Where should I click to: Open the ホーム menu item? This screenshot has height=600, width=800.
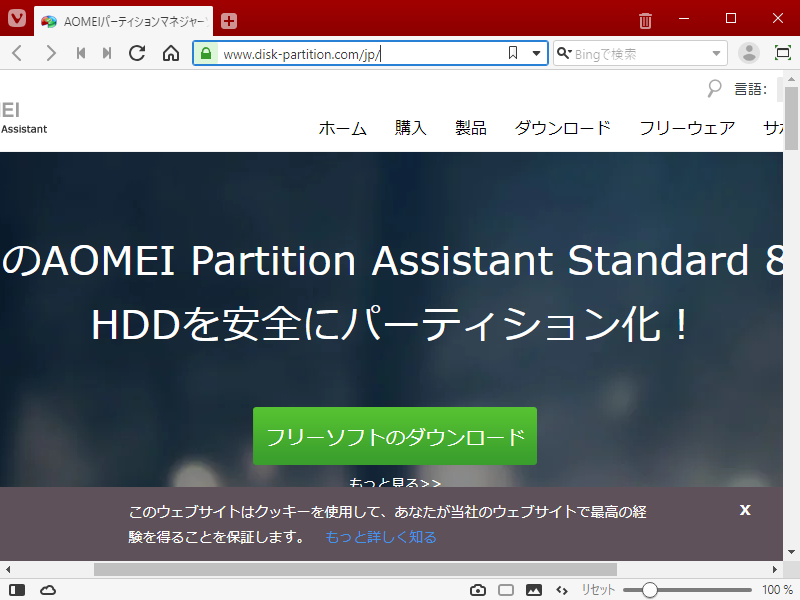pos(342,128)
